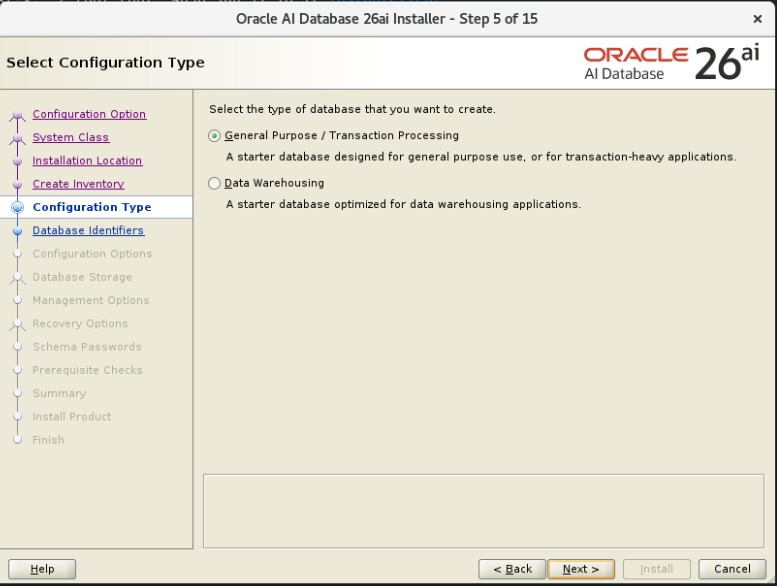Viewport: 777px width, 586px height.
Task: Click the 'Select the type of database' instruction
Action: [x=352, y=109]
